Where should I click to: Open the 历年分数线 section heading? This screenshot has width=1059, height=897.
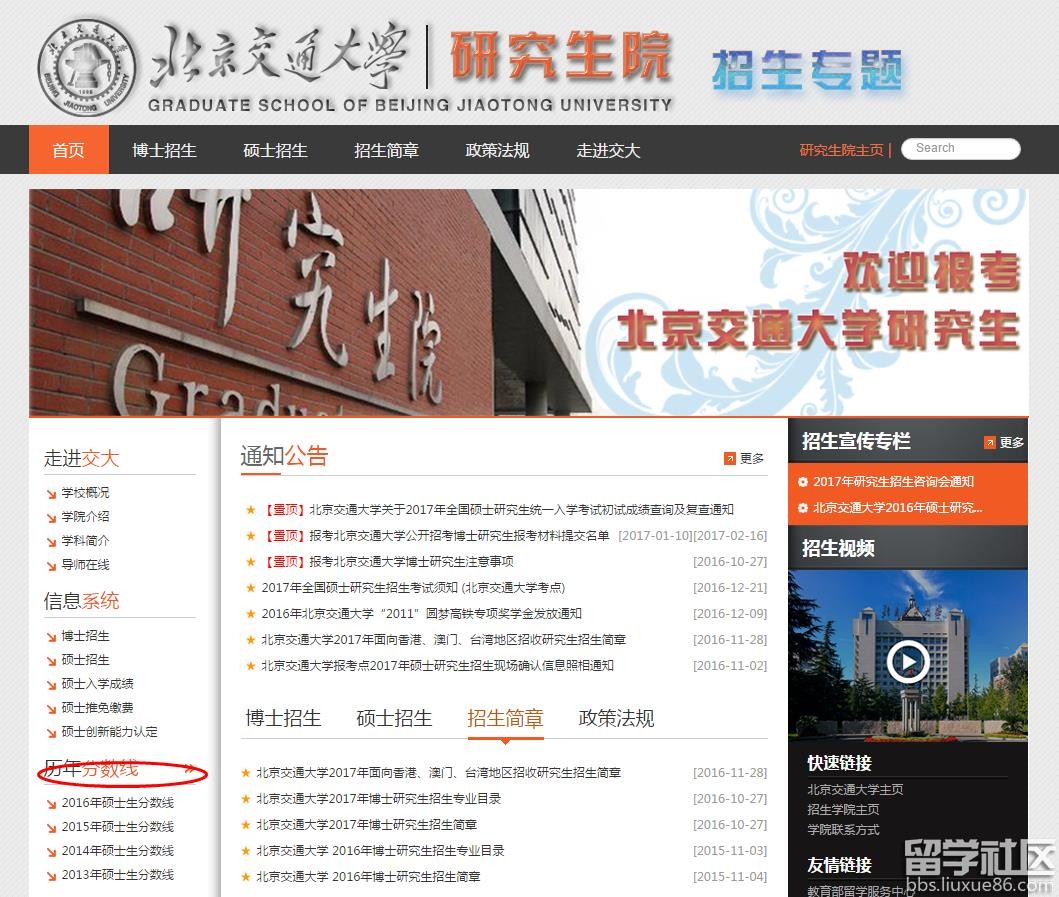point(91,769)
